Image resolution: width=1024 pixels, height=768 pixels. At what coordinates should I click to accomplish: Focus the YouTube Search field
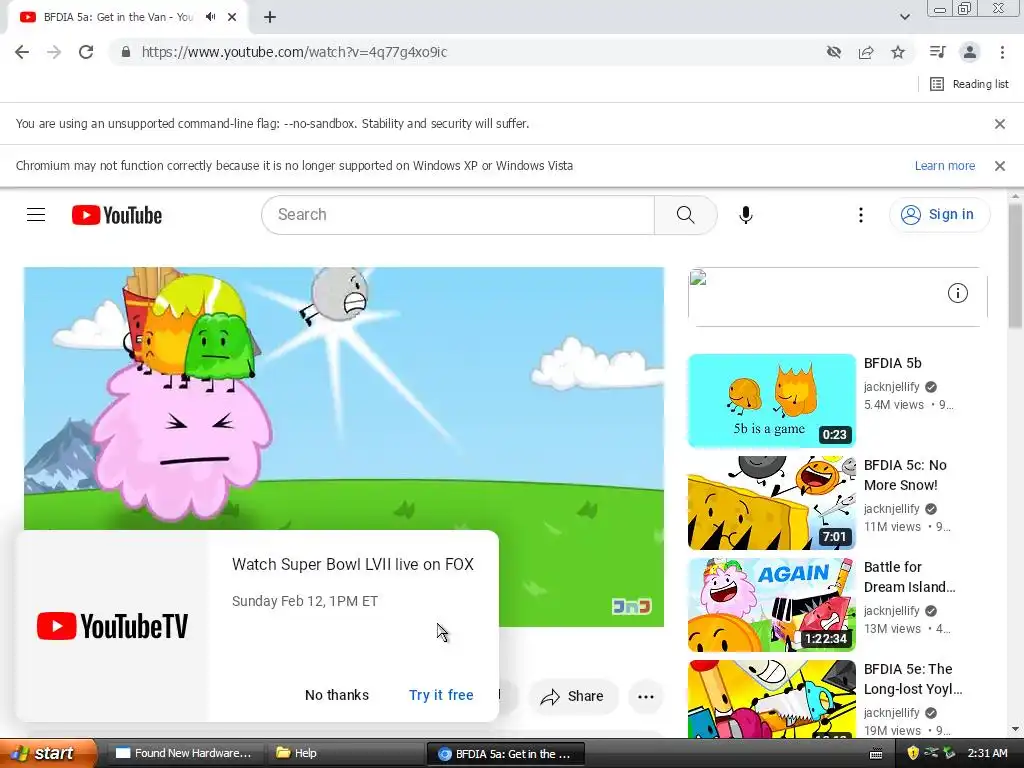pyautogui.click(x=458, y=215)
